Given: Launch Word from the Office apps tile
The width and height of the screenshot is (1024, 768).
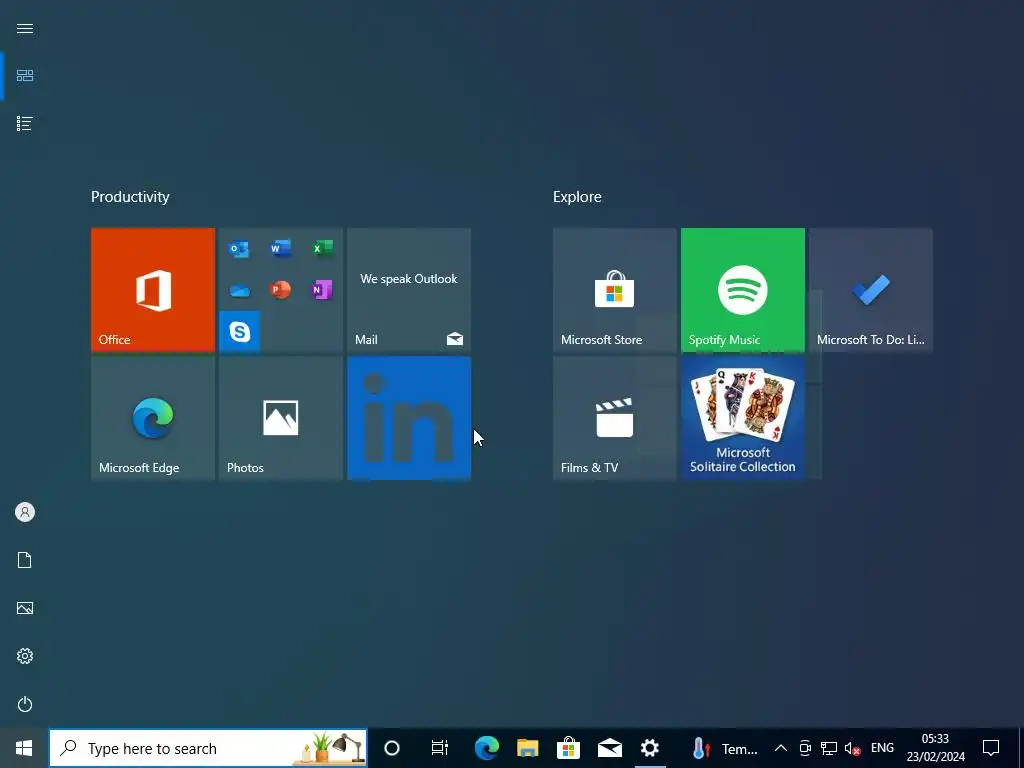Looking at the screenshot, I should pyautogui.click(x=281, y=249).
